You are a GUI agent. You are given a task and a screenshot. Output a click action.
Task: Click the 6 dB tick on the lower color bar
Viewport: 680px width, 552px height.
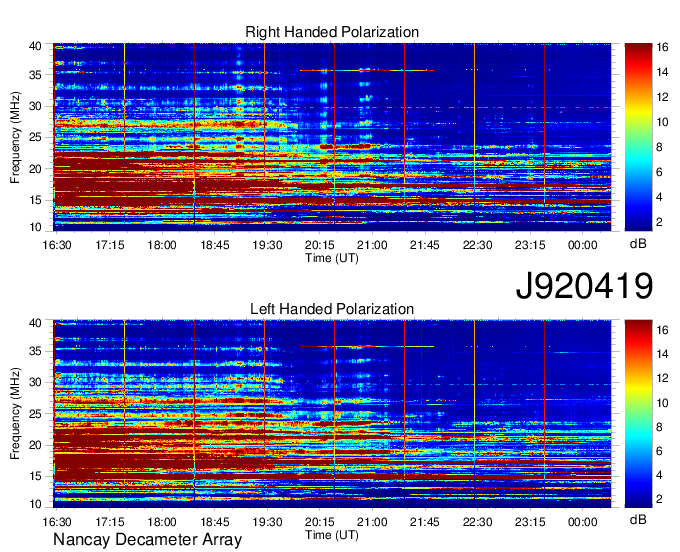coord(659,451)
